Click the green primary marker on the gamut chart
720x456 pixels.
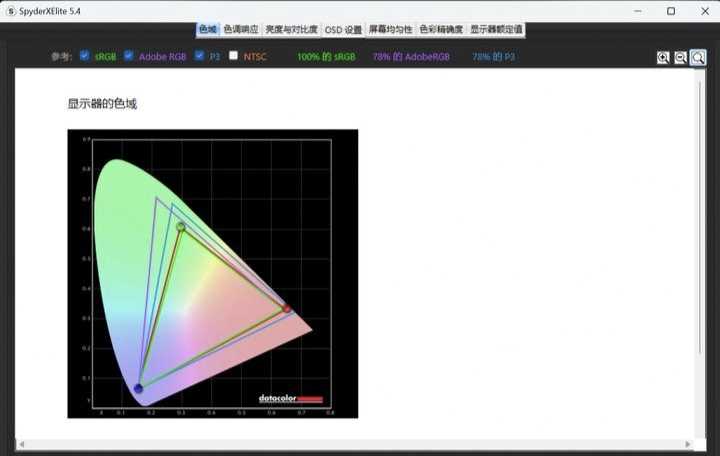tap(181, 227)
